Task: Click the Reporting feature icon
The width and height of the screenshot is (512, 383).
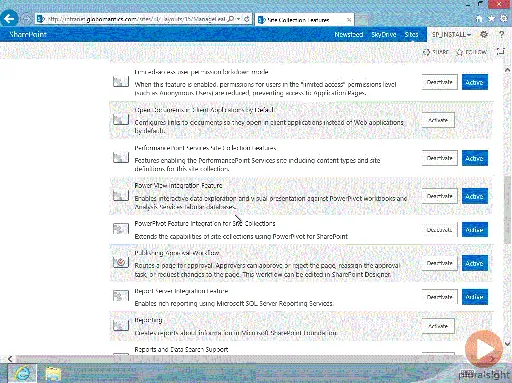Action: coord(121,325)
